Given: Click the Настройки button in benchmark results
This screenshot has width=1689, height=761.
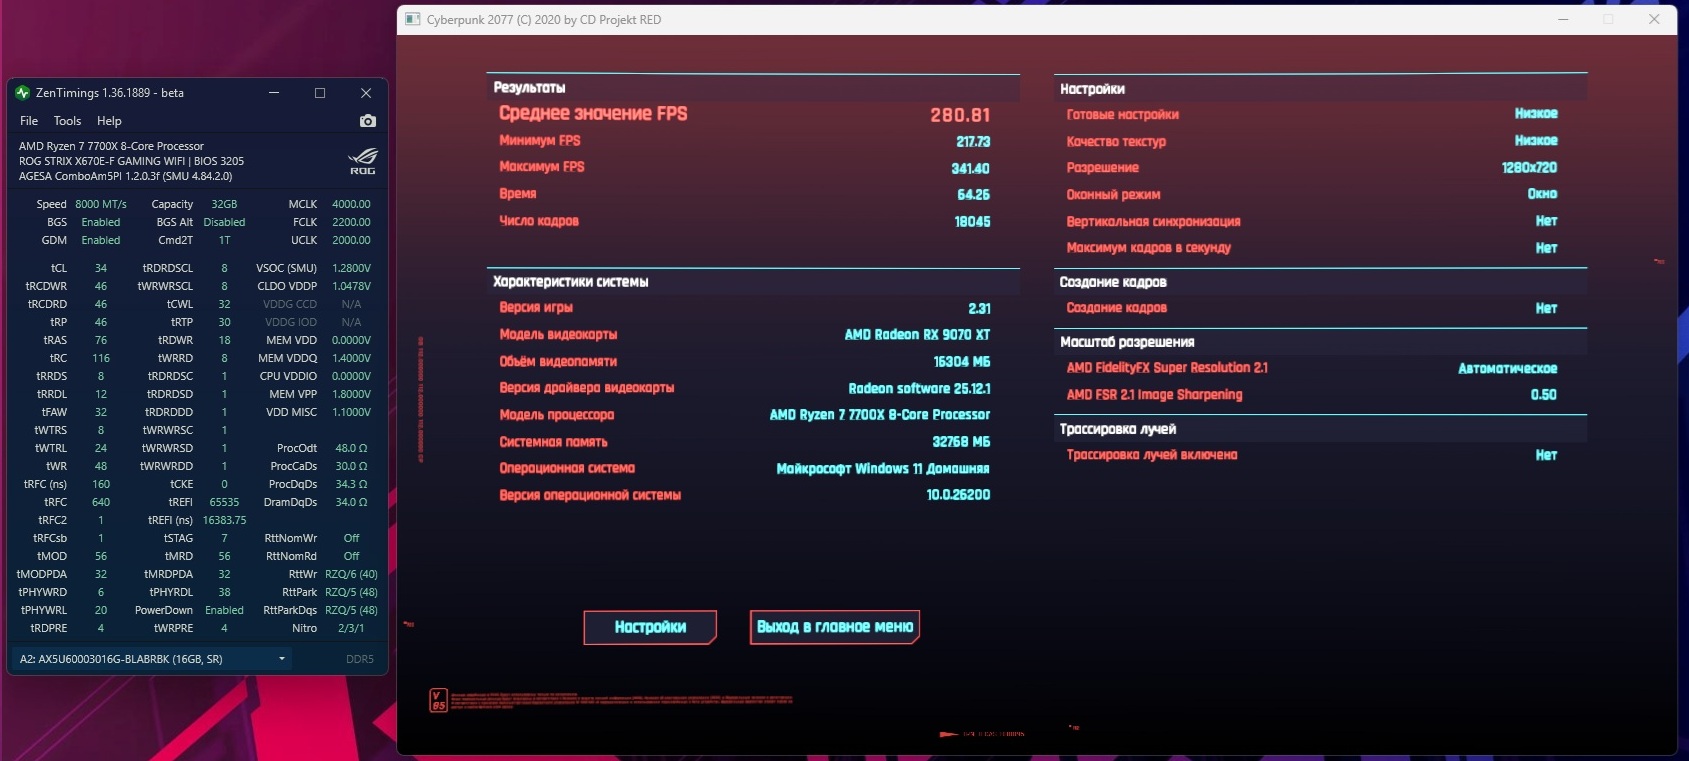Looking at the screenshot, I should pos(650,627).
